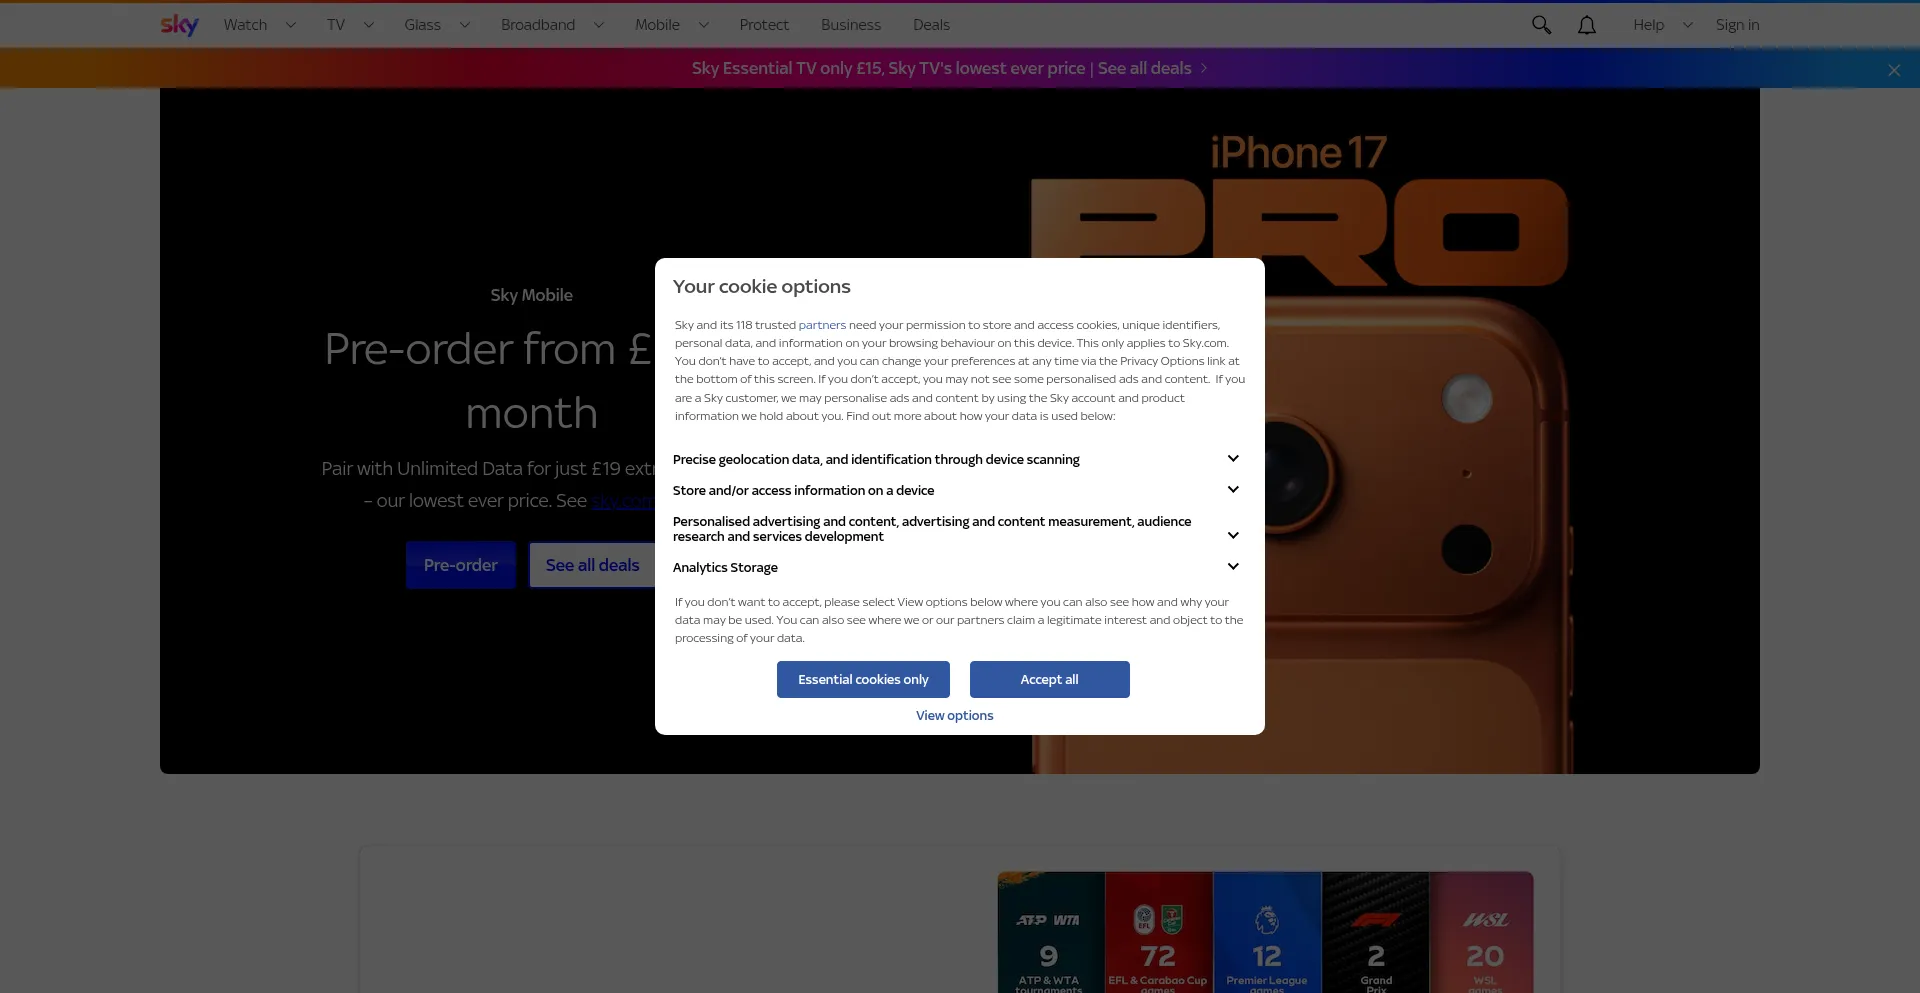Select the Grand Prix tile

point(1376,932)
